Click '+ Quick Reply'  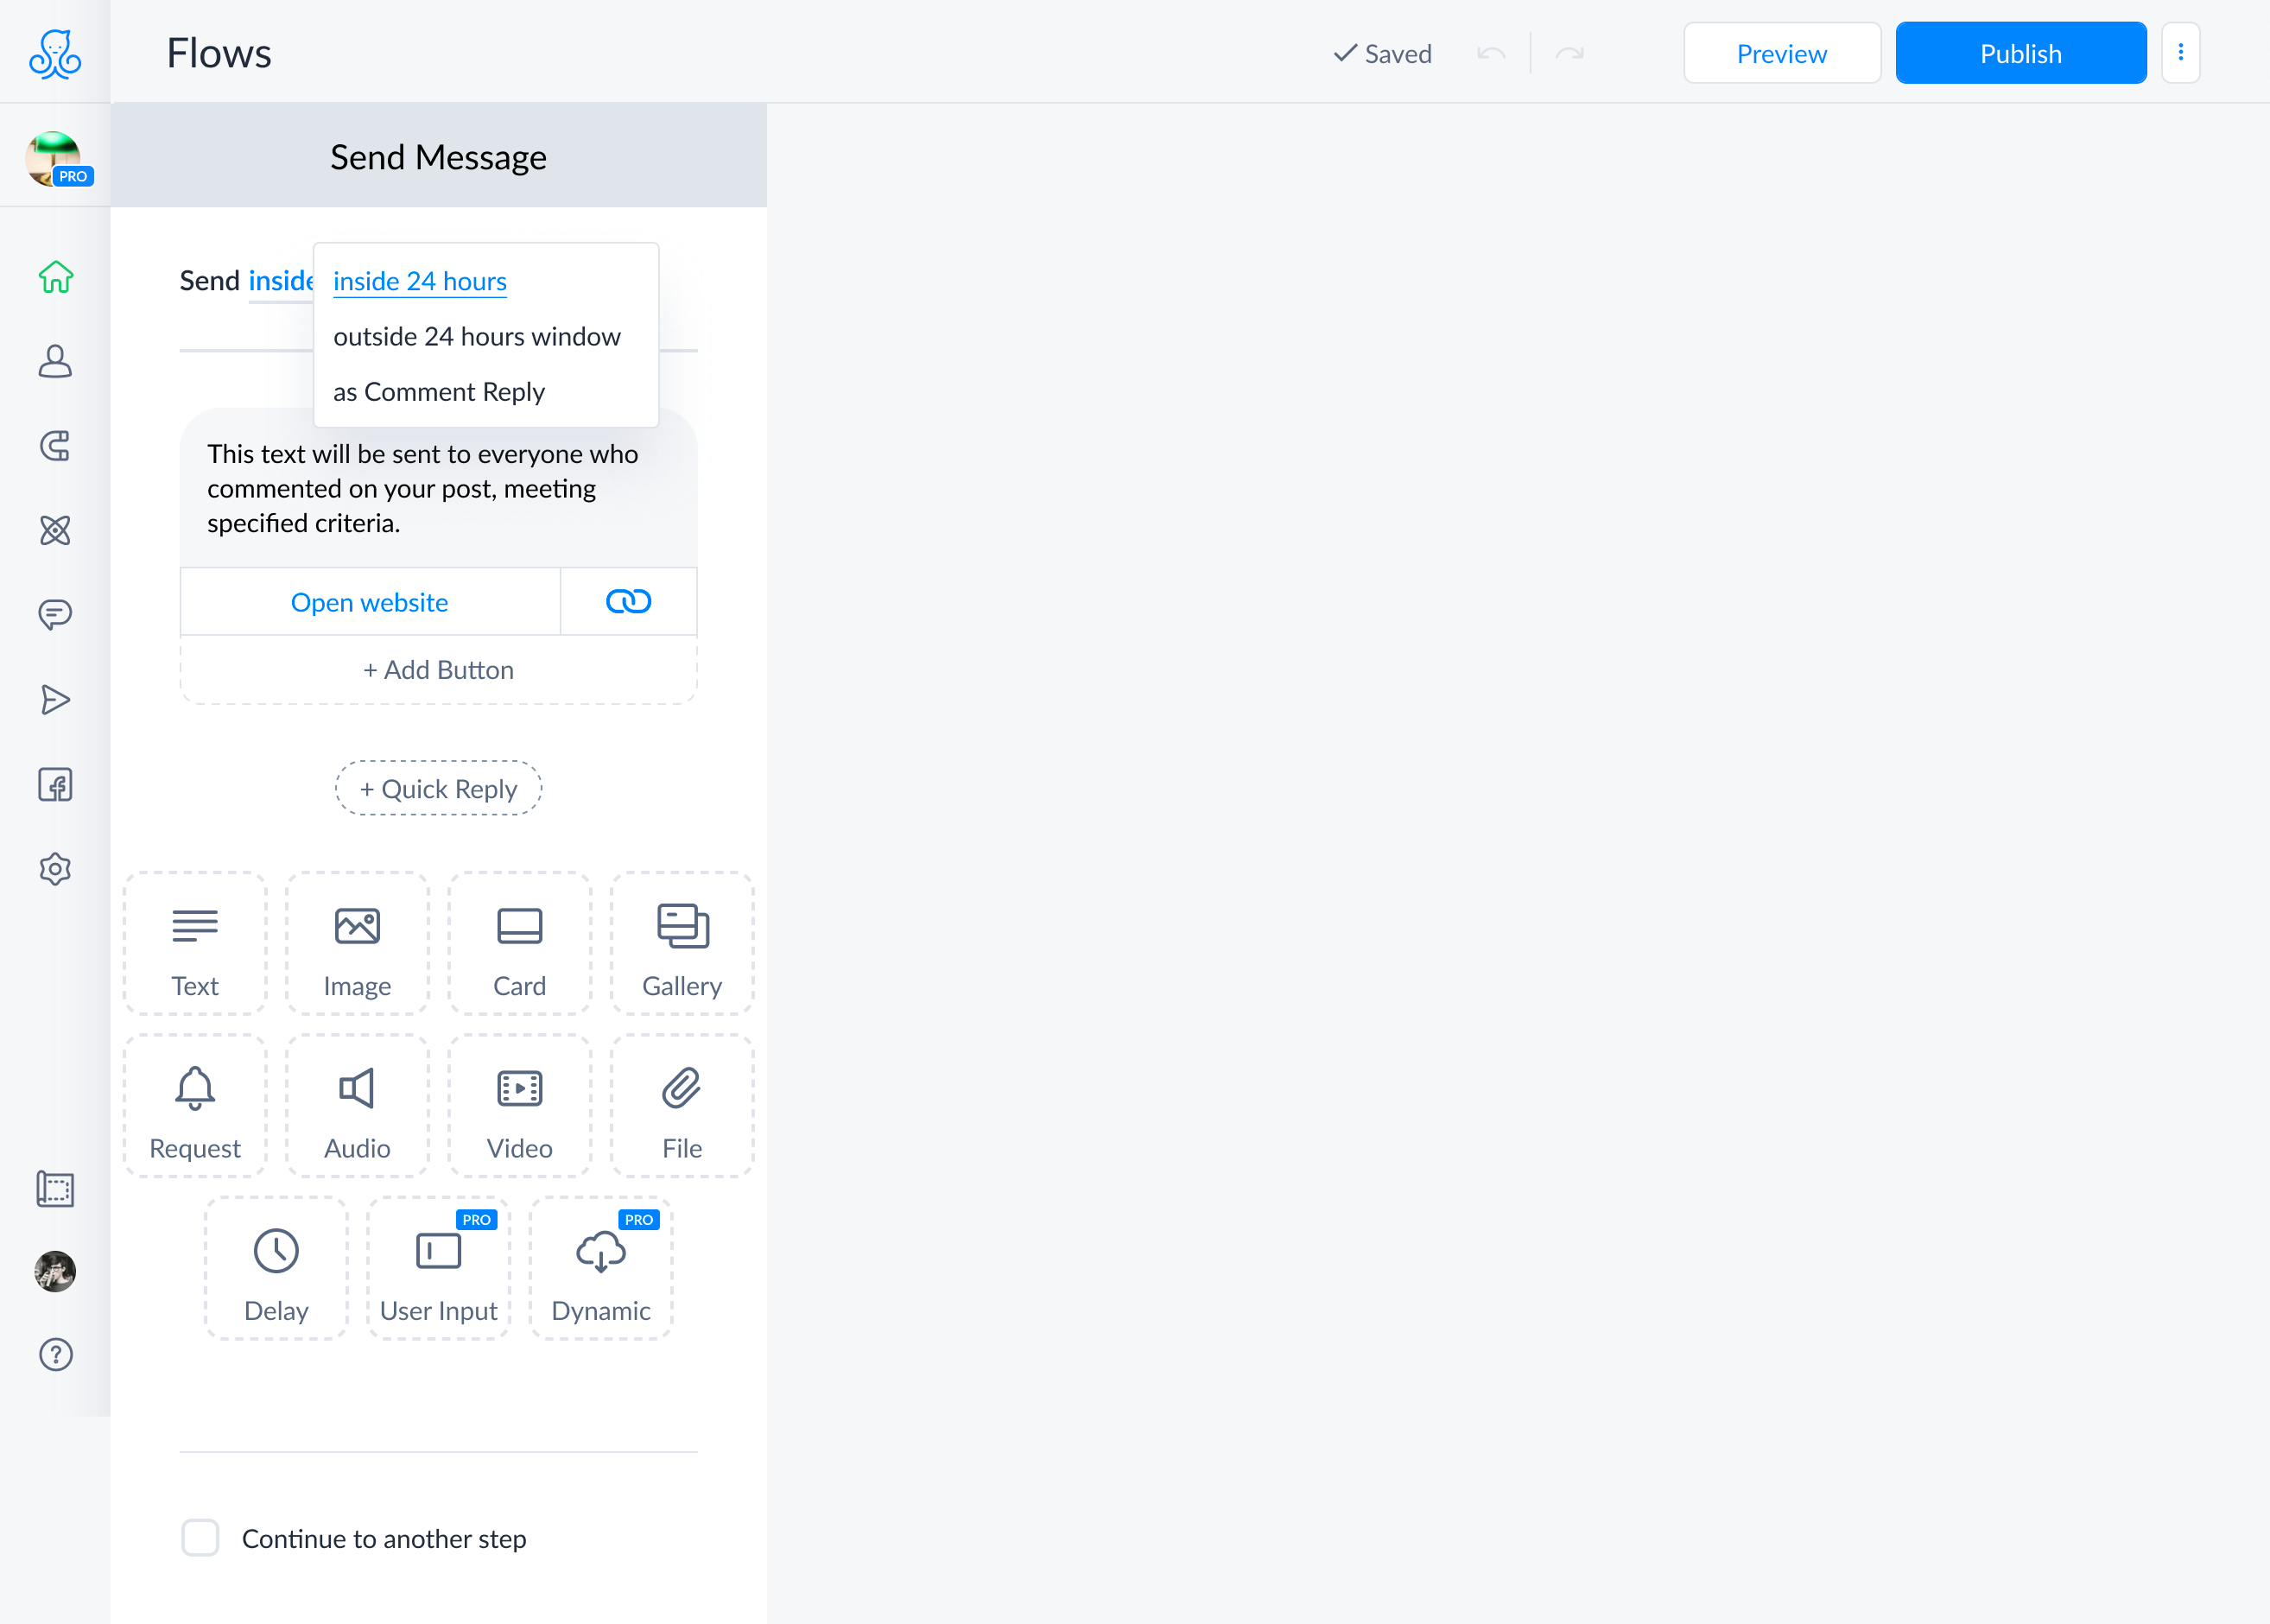click(438, 789)
